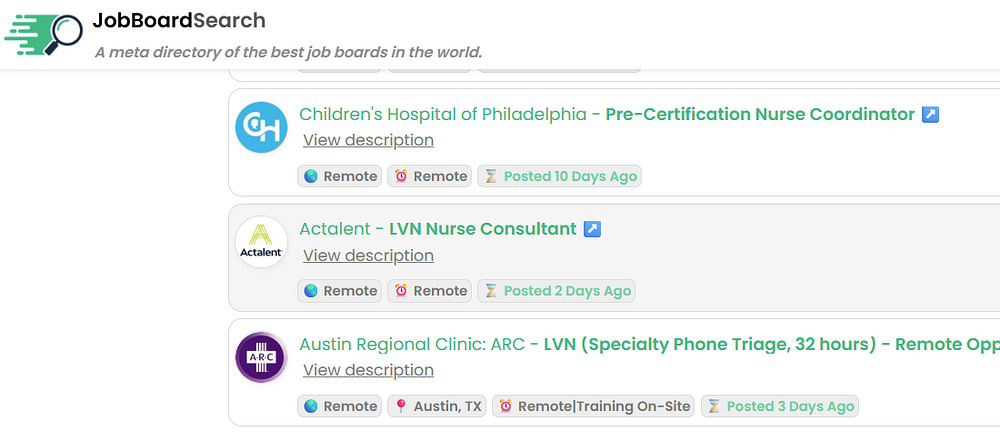
Task: Expand View description for Actalent job
Action: pos(368,255)
